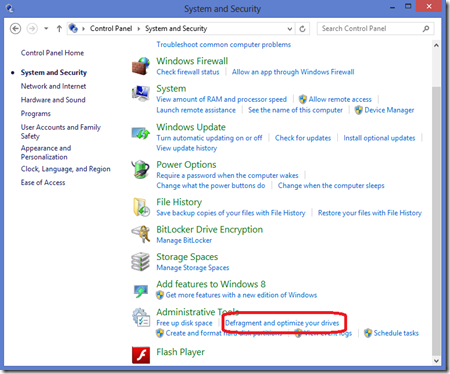This screenshot has width=450, height=374.
Task: Click Change when the computer sleeps
Action: [331, 186]
